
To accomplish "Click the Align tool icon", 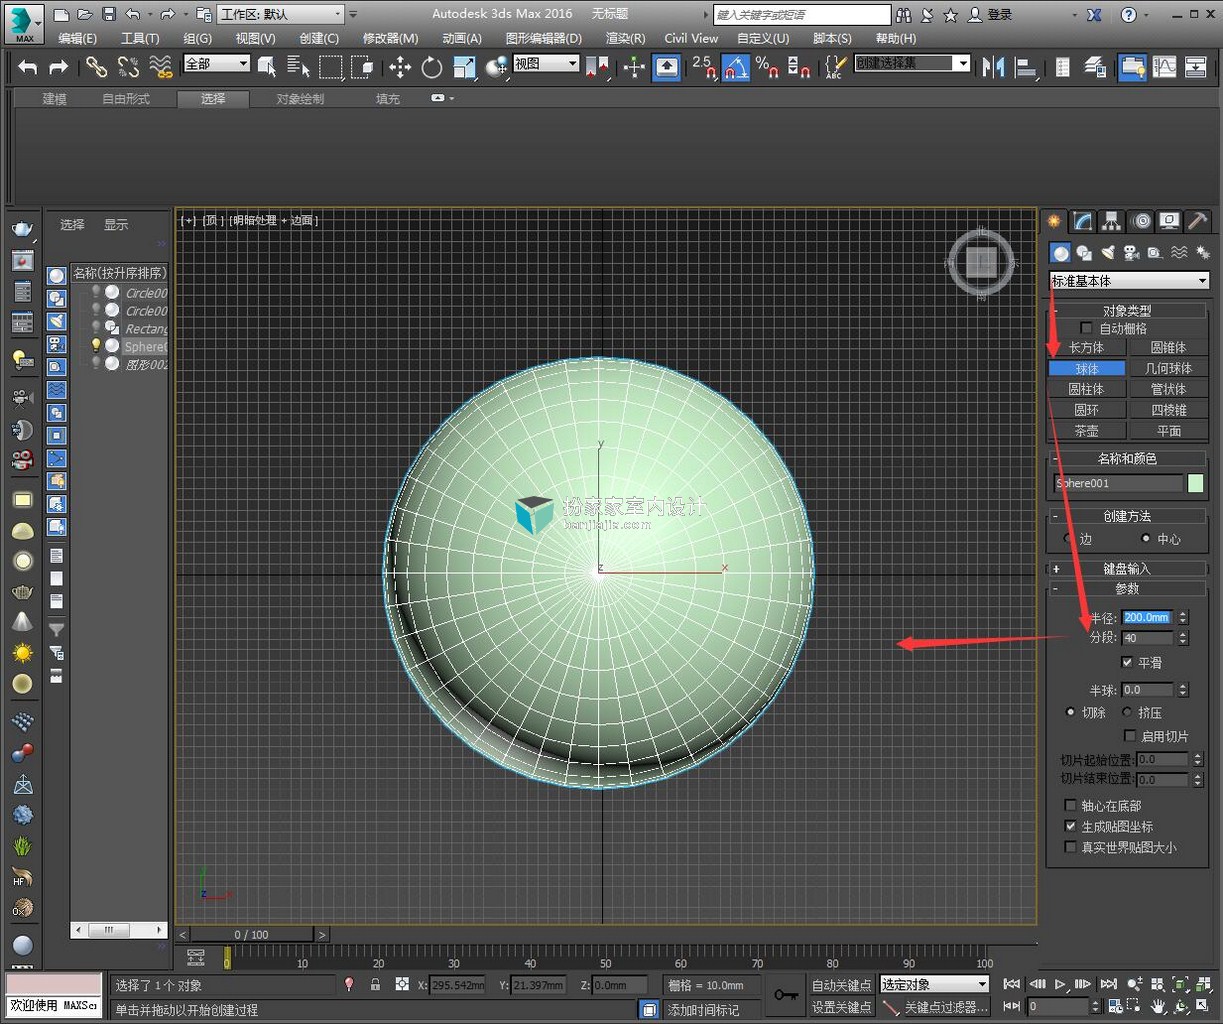I will click(x=1026, y=67).
